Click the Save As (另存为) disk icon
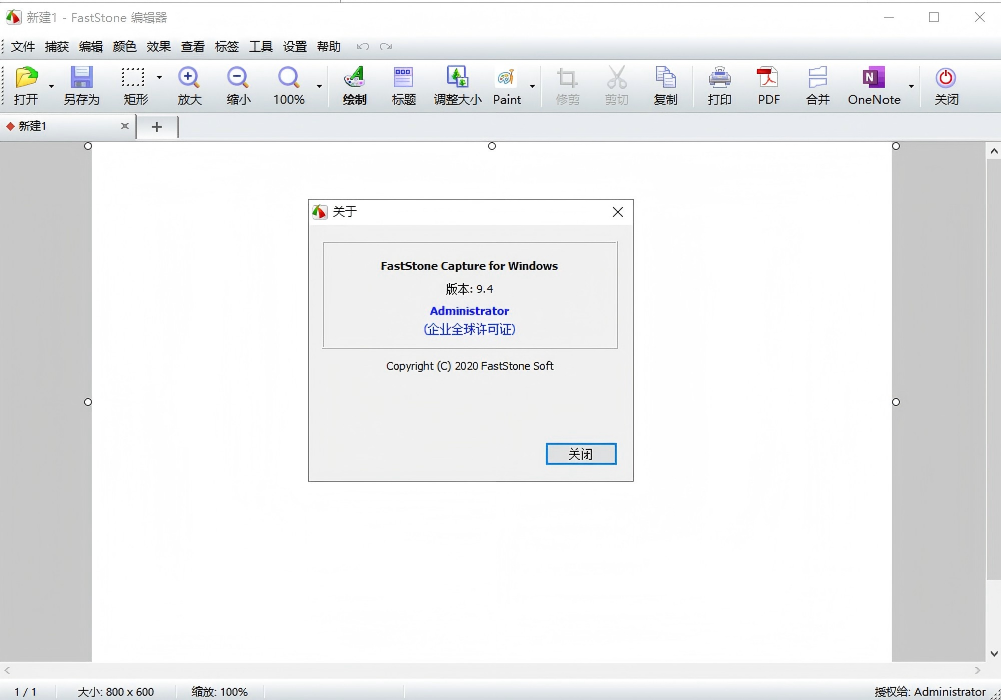 (81, 79)
